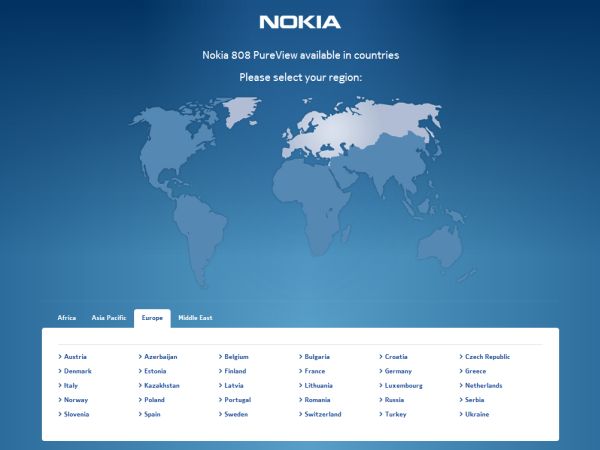600x450 pixels.
Task: Click the Russia country link
Action: [395, 400]
